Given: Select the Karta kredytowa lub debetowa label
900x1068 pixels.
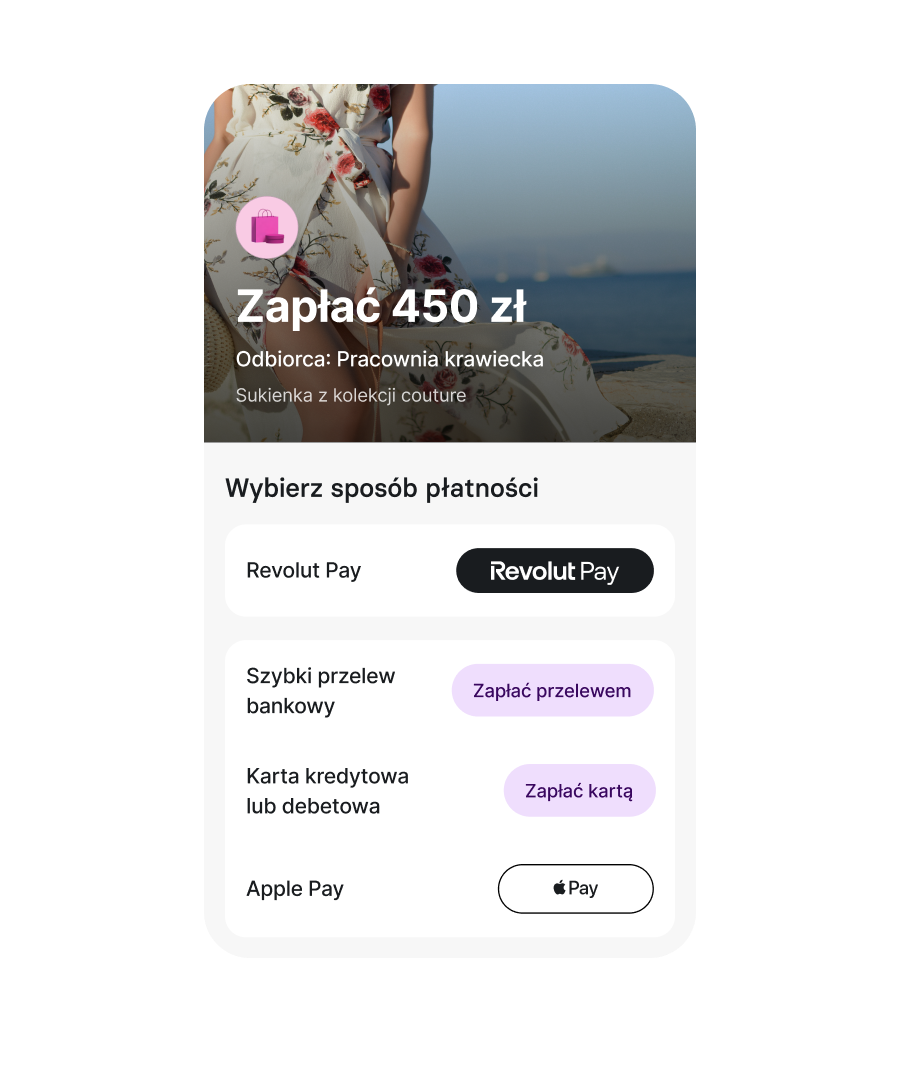Looking at the screenshot, I should point(328,791).
